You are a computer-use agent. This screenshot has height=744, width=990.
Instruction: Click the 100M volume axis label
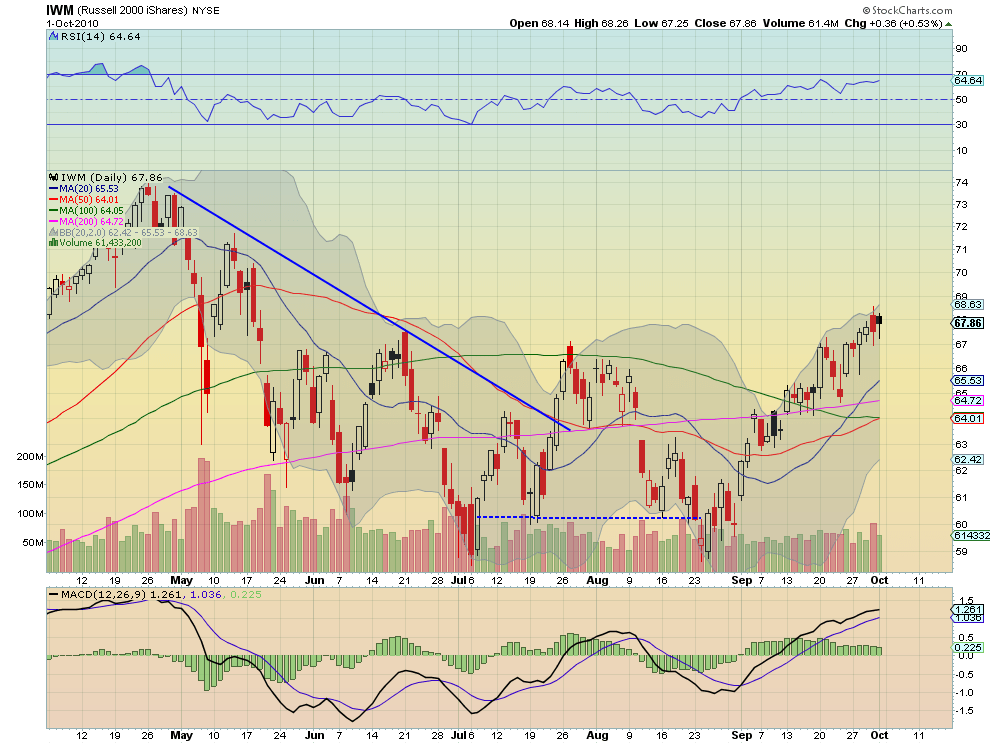pos(29,513)
